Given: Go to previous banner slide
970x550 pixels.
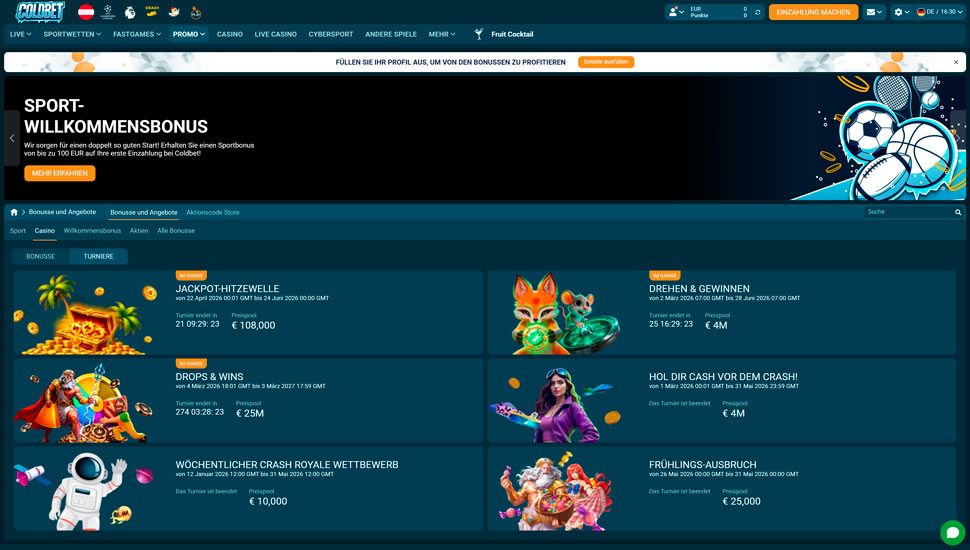Looking at the screenshot, I should coord(12,138).
